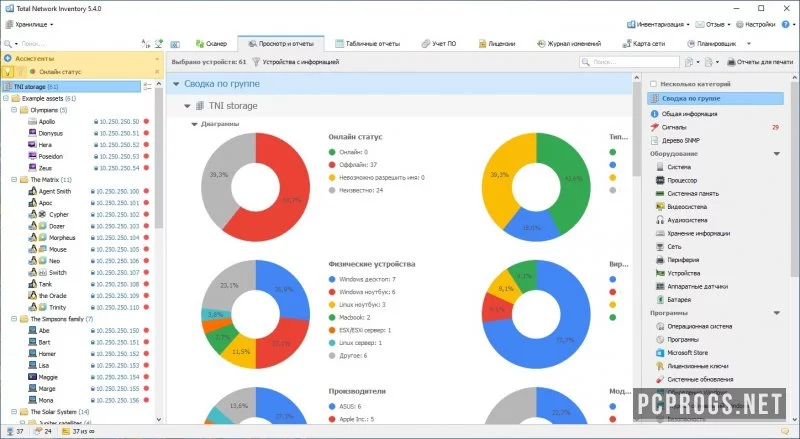Open the export report dropdown icon

pos(712,62)
